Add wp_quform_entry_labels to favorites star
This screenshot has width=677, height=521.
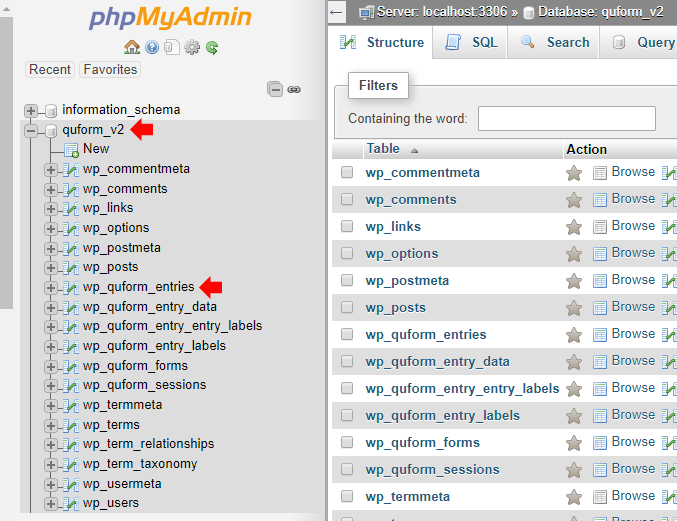574,416
